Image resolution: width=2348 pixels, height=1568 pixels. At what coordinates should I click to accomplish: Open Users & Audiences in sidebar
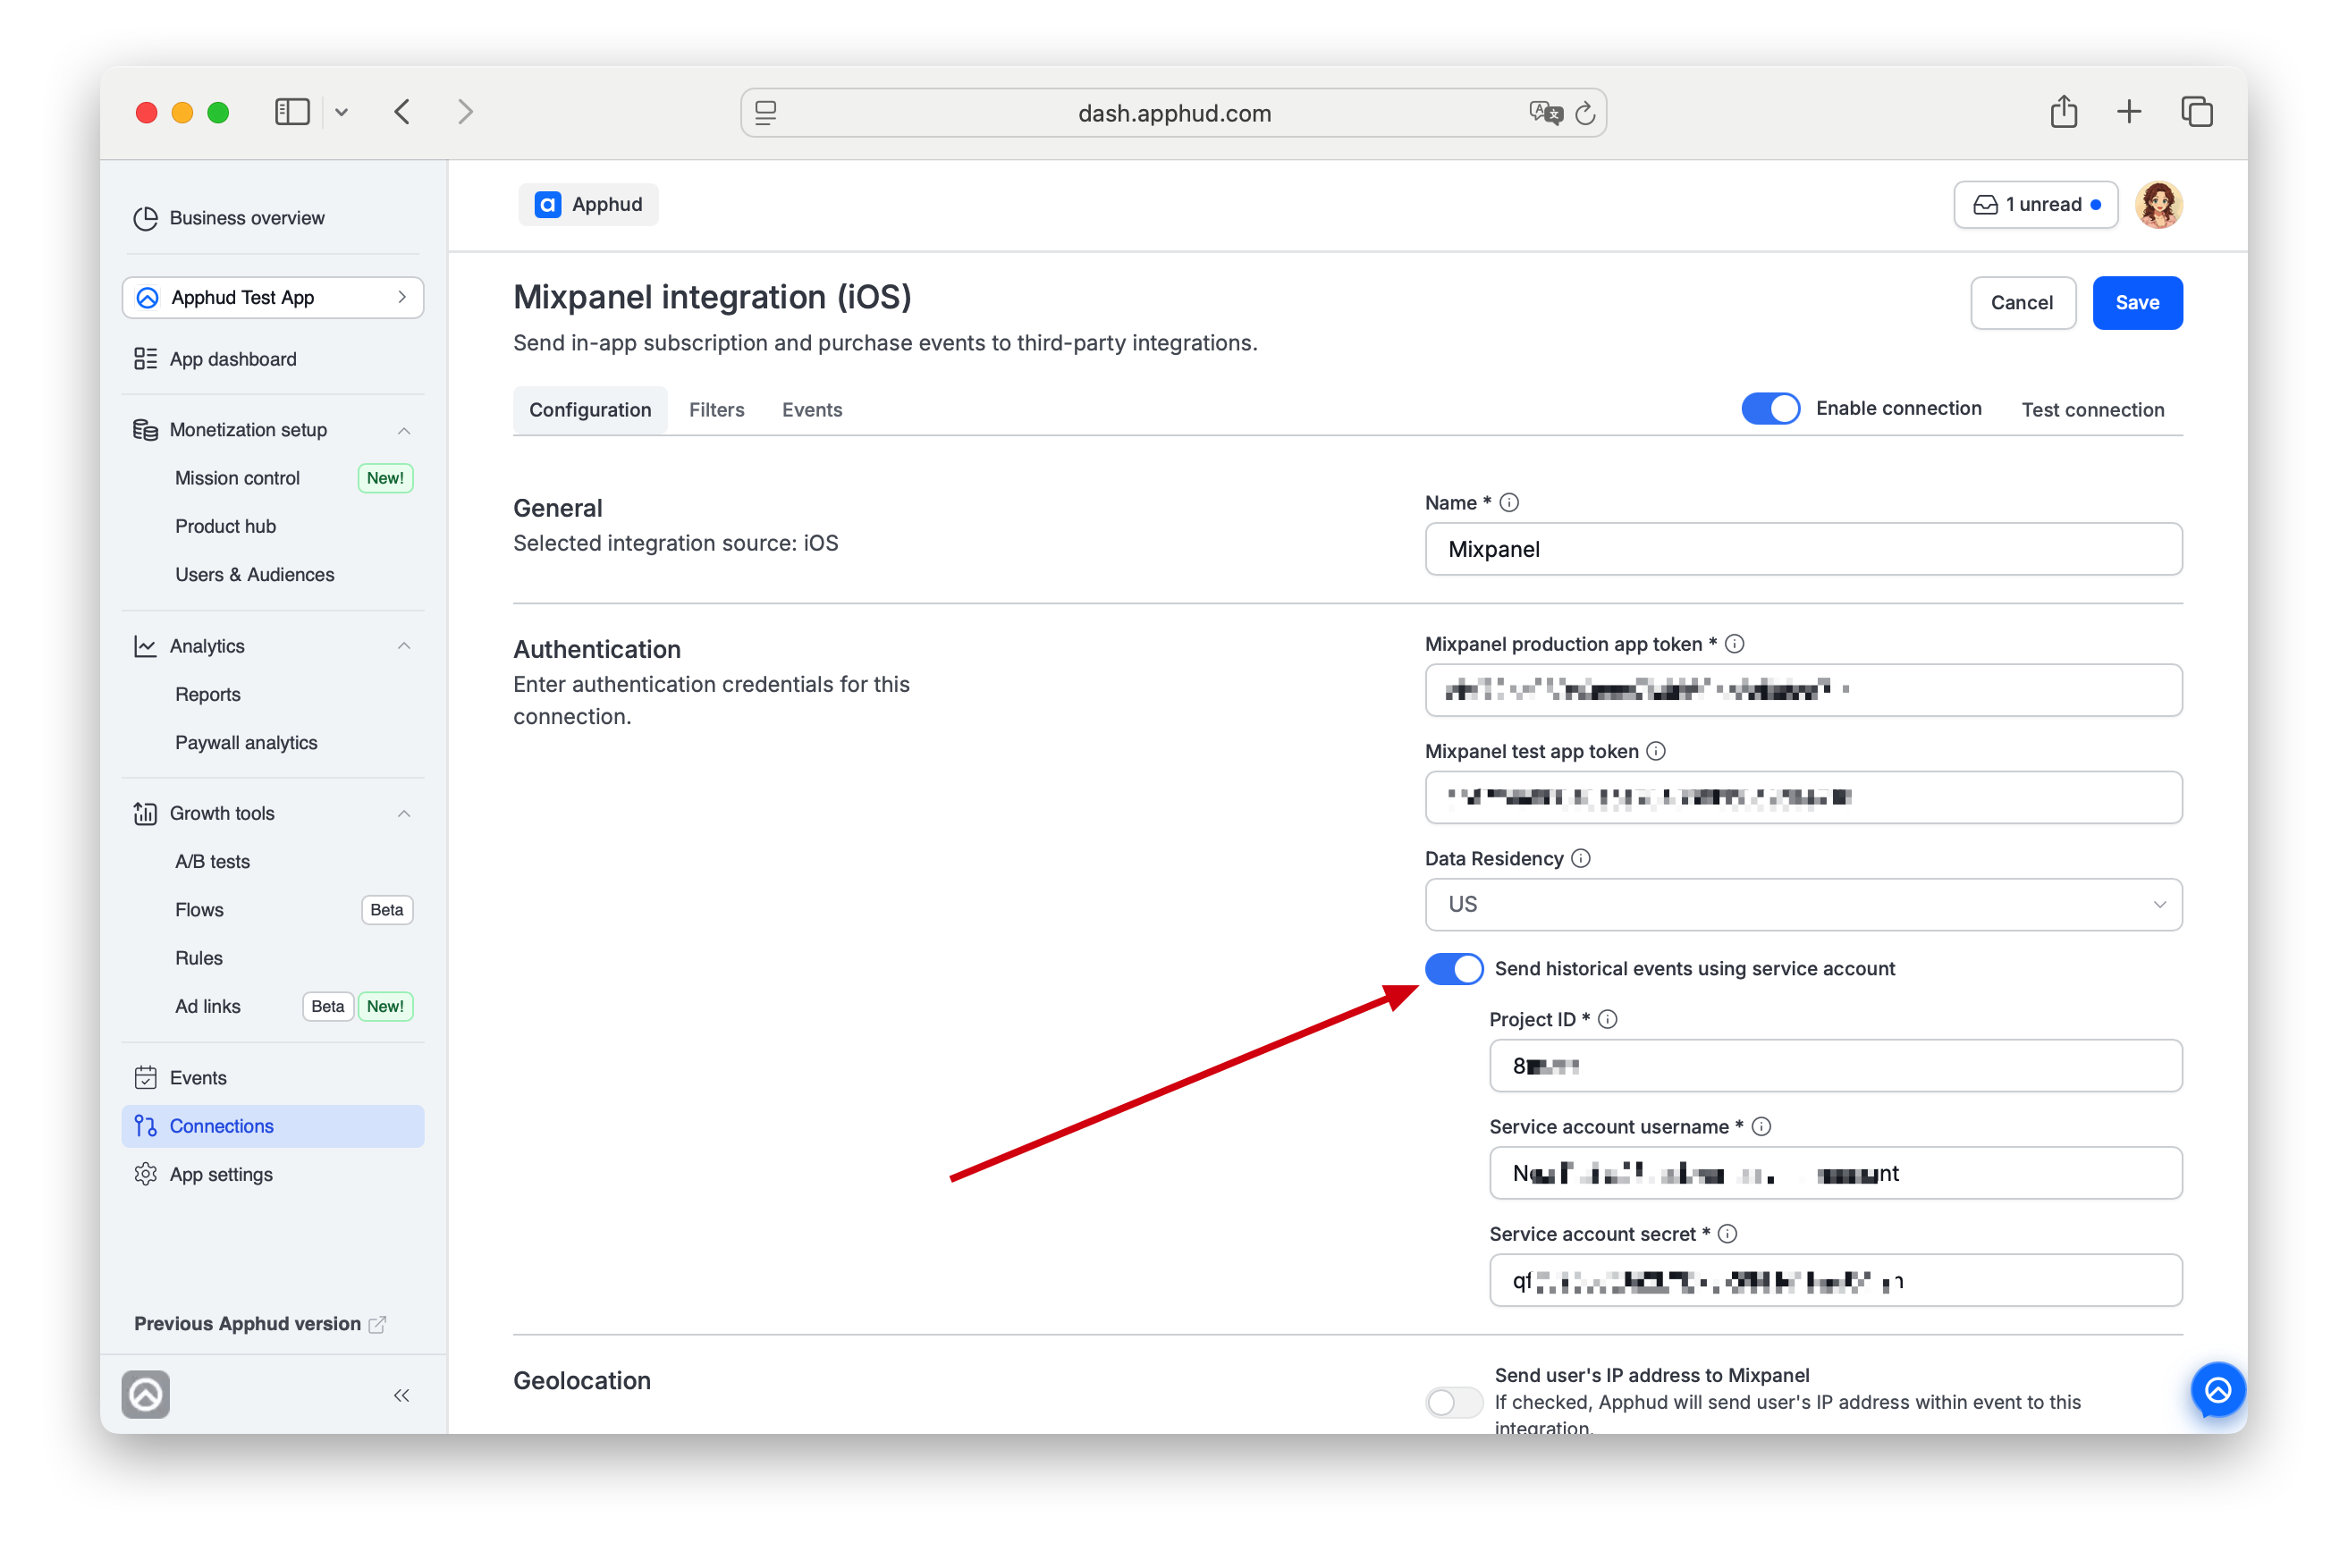254,575
